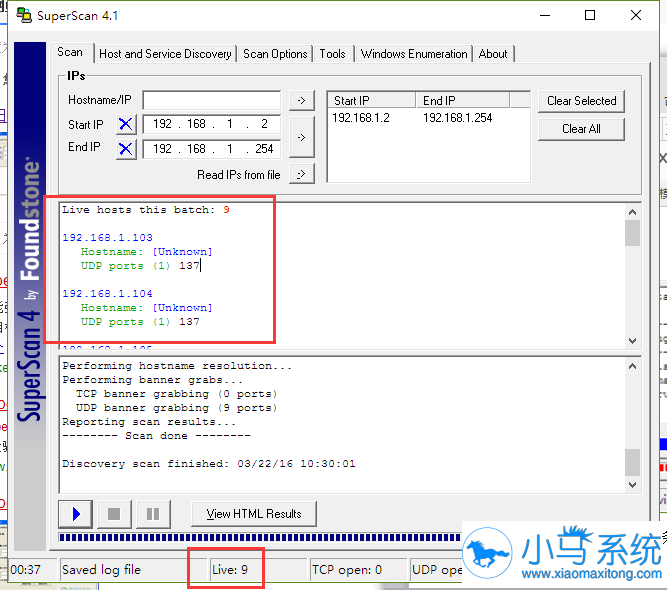Open the Host and Service Discovery tab
The image size is (667, 590).
(x=165, y=54)
